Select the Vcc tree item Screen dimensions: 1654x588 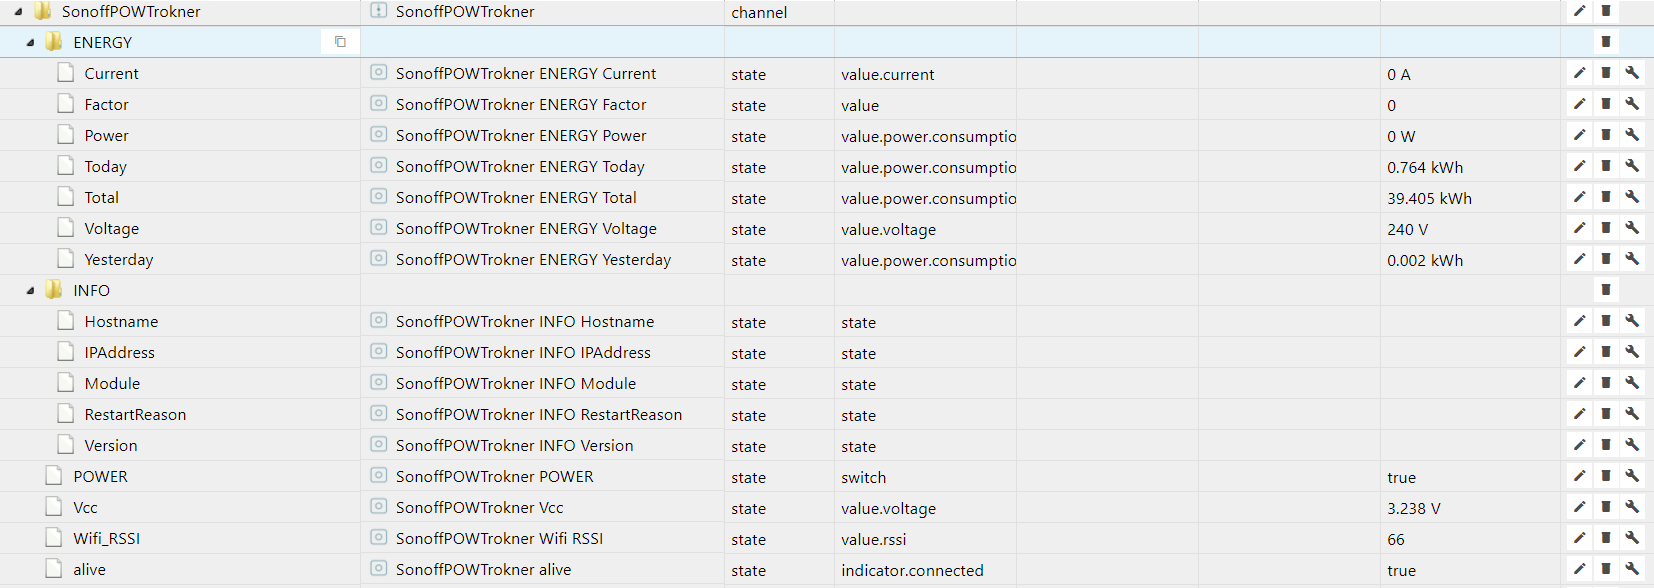point(85,508)
